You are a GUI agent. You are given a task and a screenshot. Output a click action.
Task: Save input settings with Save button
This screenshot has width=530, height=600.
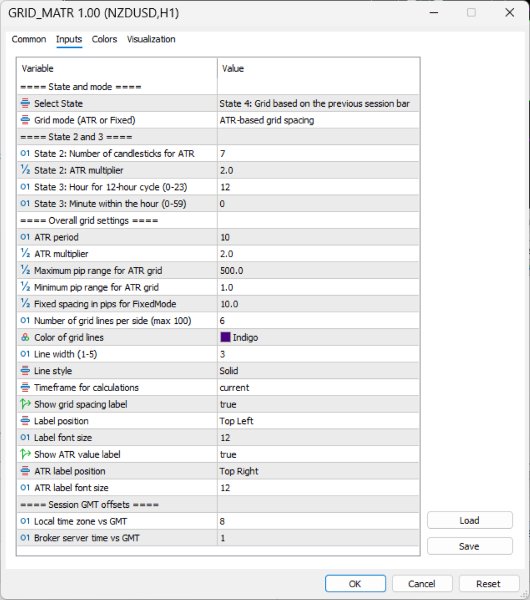pos(470,546)
